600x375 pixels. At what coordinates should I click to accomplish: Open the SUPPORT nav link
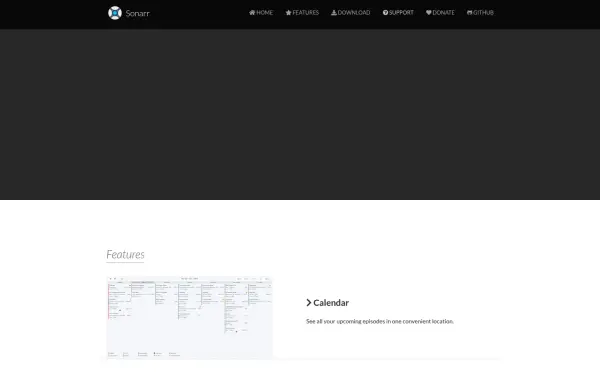coord(398,13)
